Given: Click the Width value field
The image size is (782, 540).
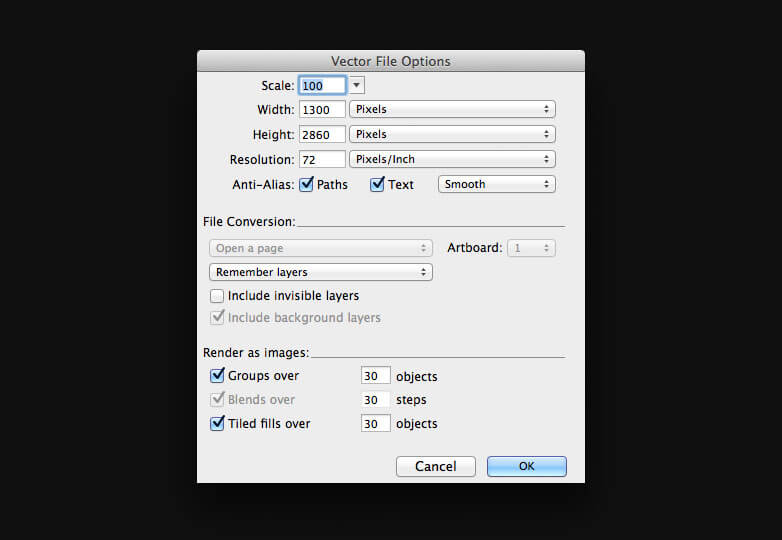Looking at the screenshot, I should tap(322, 109).
